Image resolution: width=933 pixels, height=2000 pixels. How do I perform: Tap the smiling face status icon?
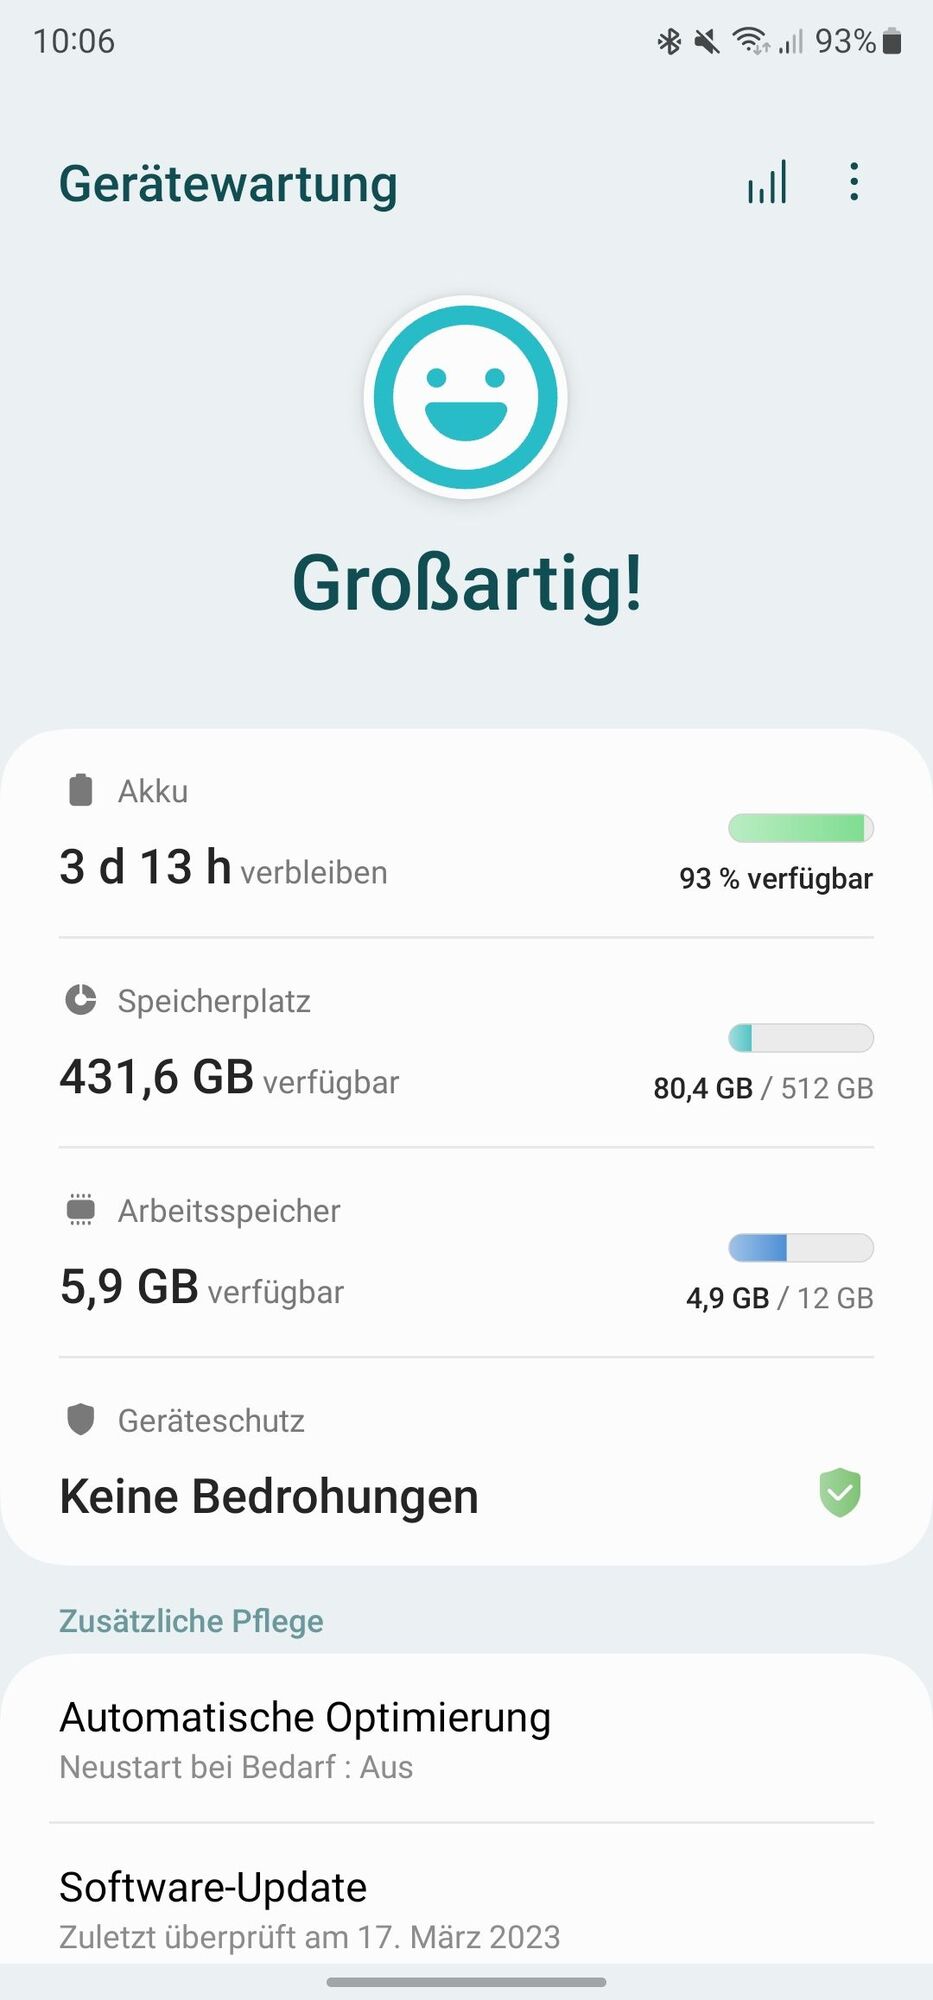pos(466,397)
